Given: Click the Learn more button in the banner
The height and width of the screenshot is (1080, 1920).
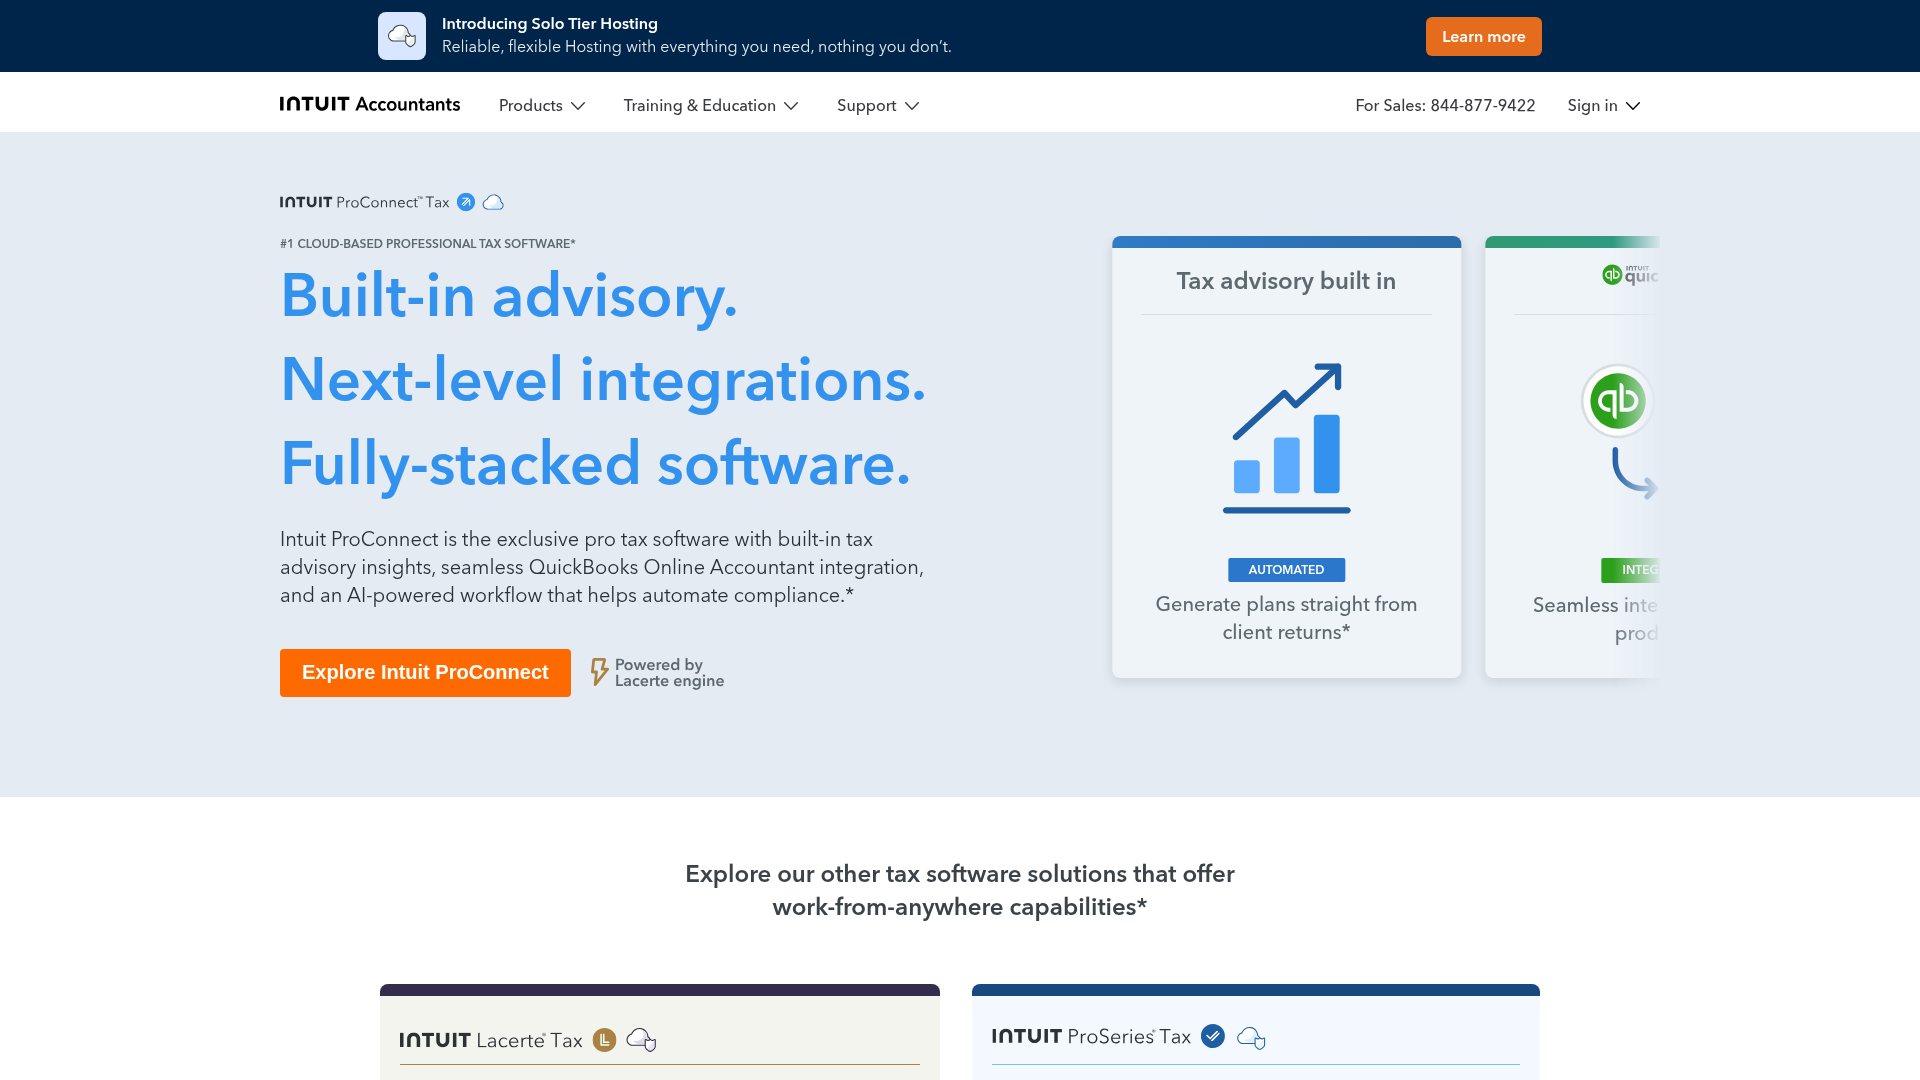Looking at the screenshot, I should pyautogui.click(x=1483, y=36).
